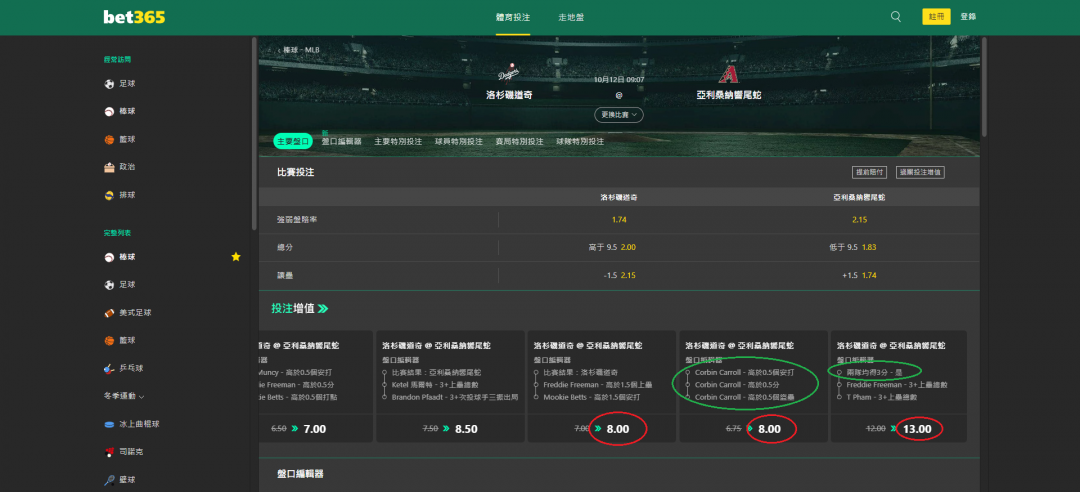
Task: Click the 投注增值 double-arrow heading
Action: pos(300,309)
